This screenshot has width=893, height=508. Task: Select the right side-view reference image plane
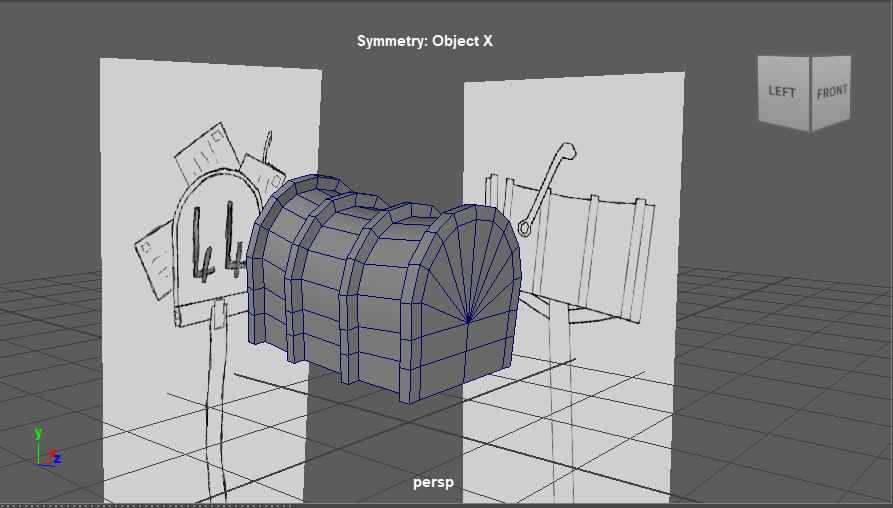click(620, 400)
